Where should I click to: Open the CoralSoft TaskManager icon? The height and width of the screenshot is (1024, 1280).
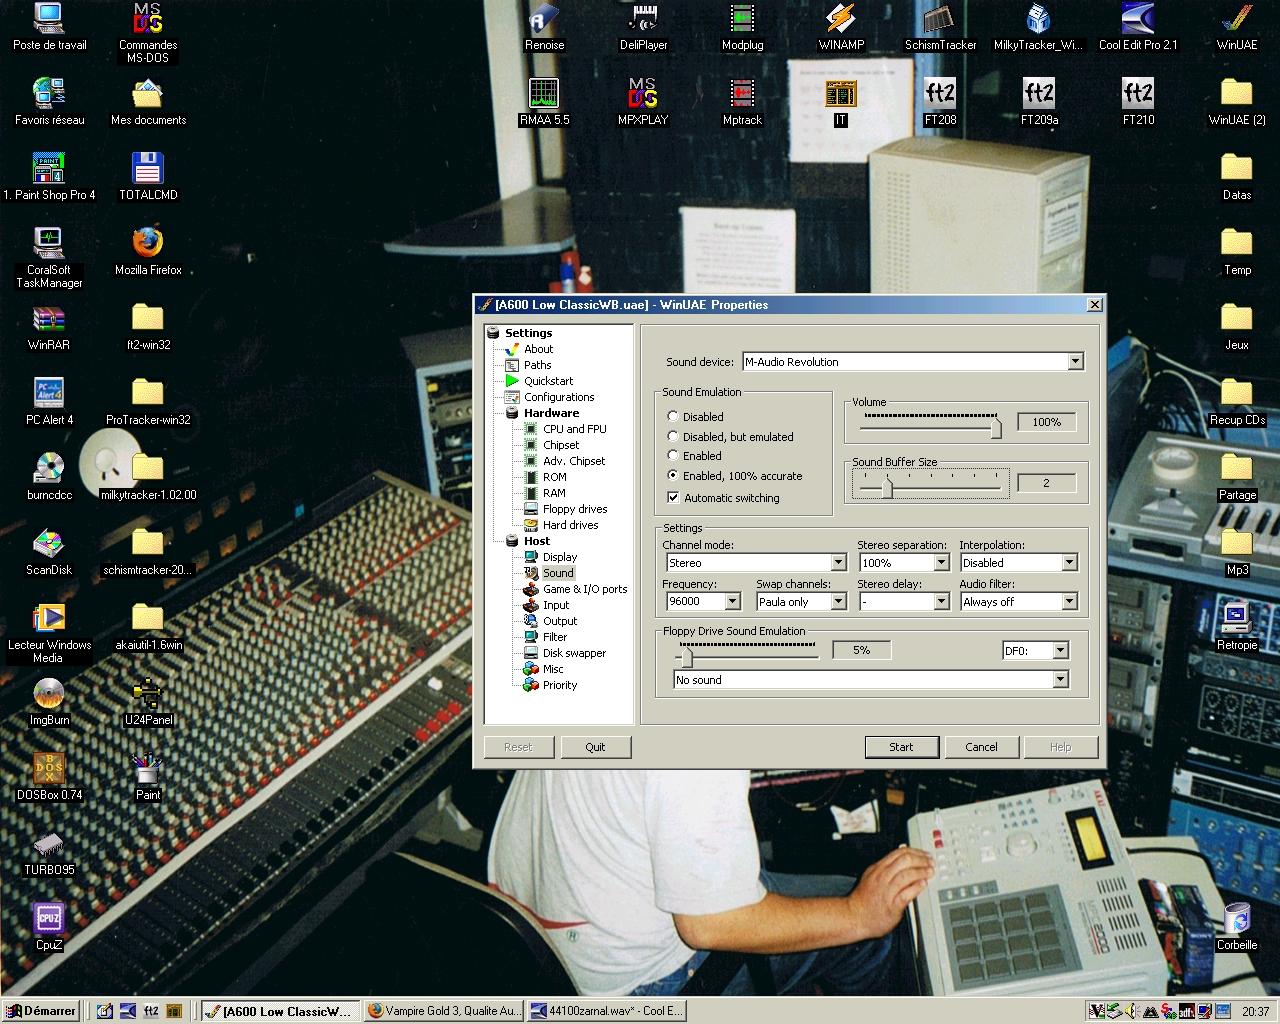point(49,257)
